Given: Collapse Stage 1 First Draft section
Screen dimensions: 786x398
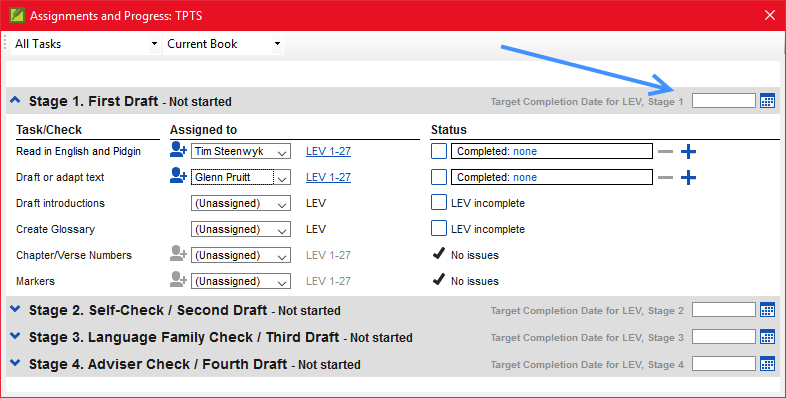Looking at the screenshot, I should pos(15,100).
